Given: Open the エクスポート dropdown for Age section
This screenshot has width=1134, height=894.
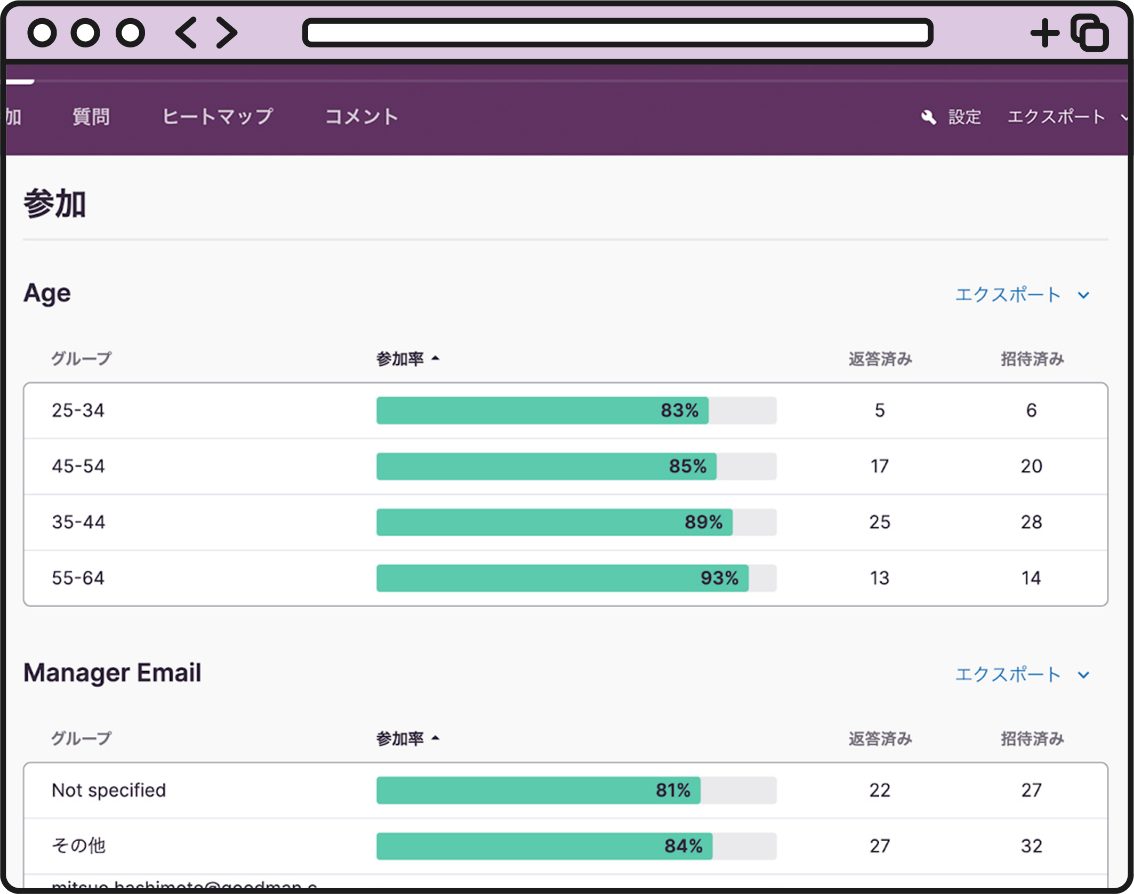Looking at the screenshot, I should pyautogui.click(x=1021, y=295).
